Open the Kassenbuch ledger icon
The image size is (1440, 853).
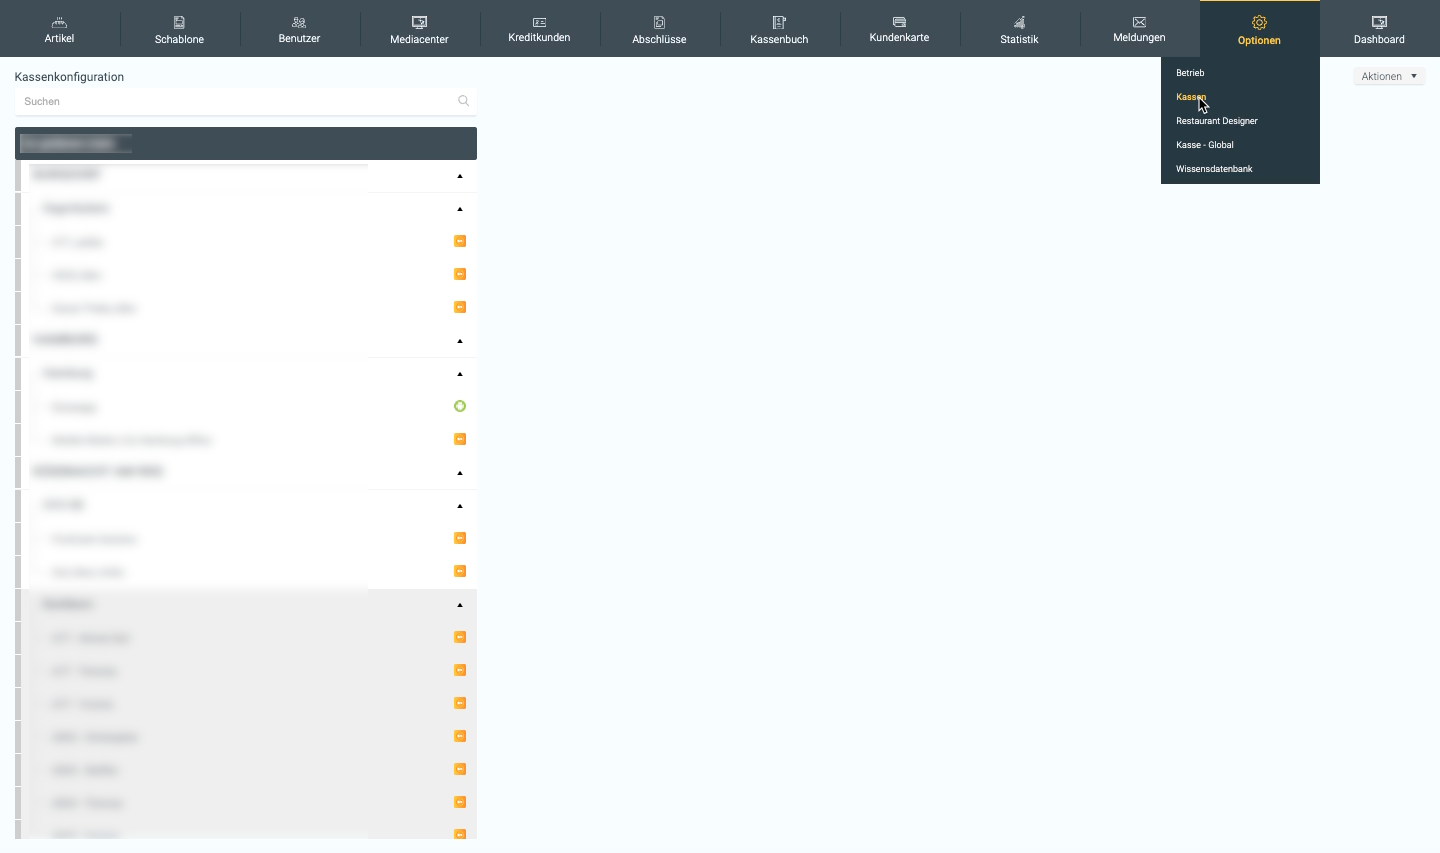coord(779,22)
